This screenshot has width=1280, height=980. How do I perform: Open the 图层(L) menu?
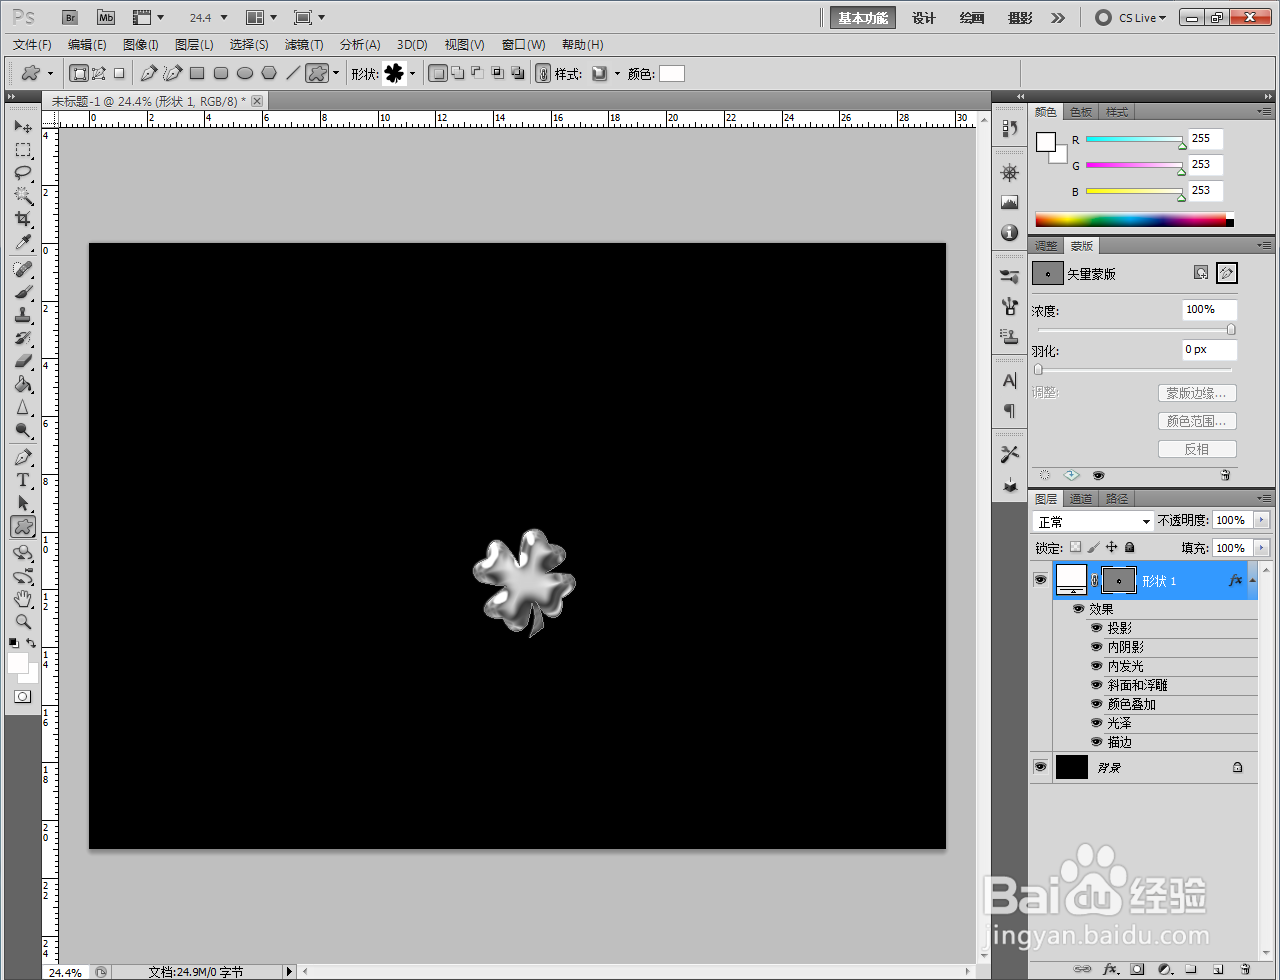pyautogui.click(x=194, y=45)
